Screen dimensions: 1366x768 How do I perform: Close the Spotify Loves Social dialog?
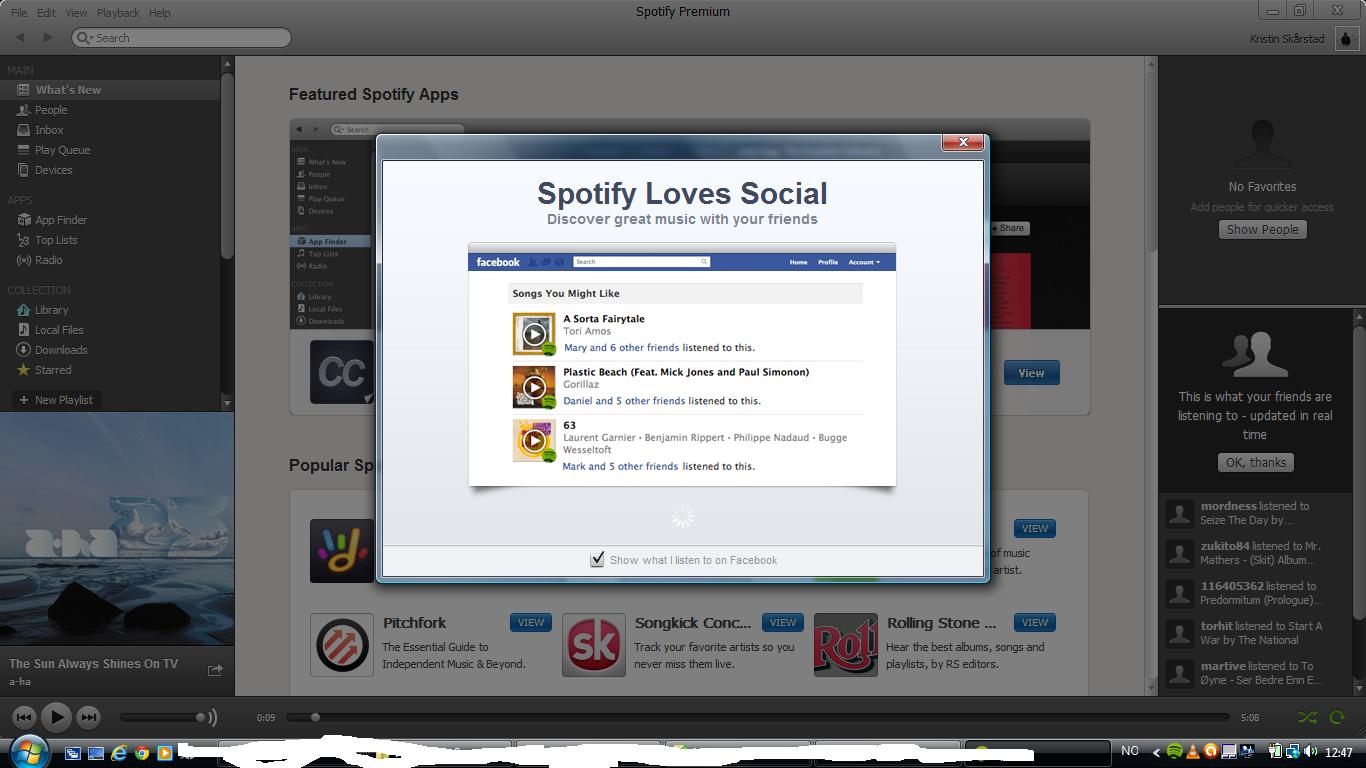tap(963, 142)
